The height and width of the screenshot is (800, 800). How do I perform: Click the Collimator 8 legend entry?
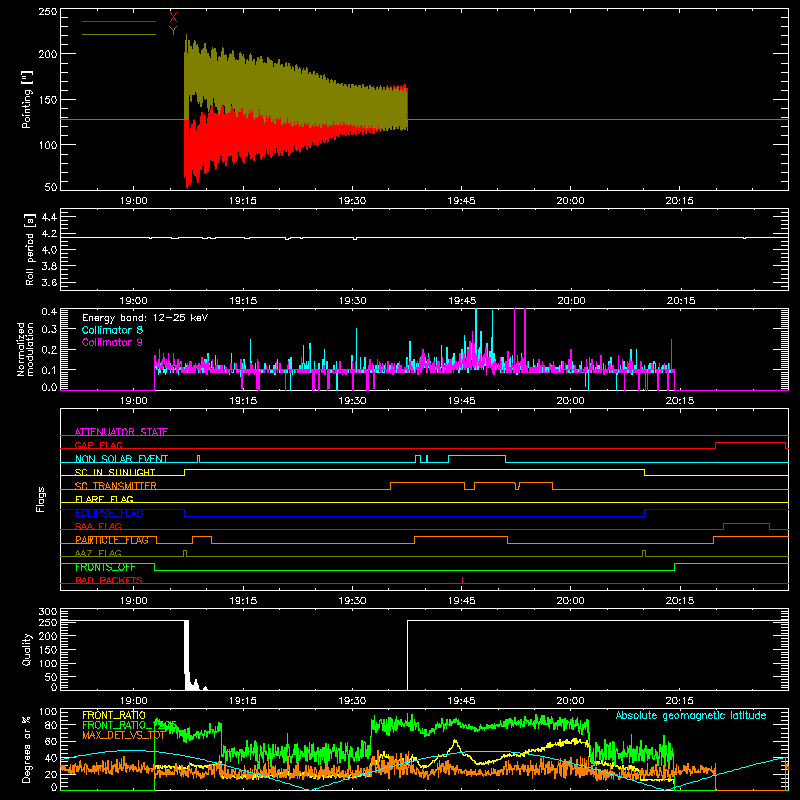112,330
